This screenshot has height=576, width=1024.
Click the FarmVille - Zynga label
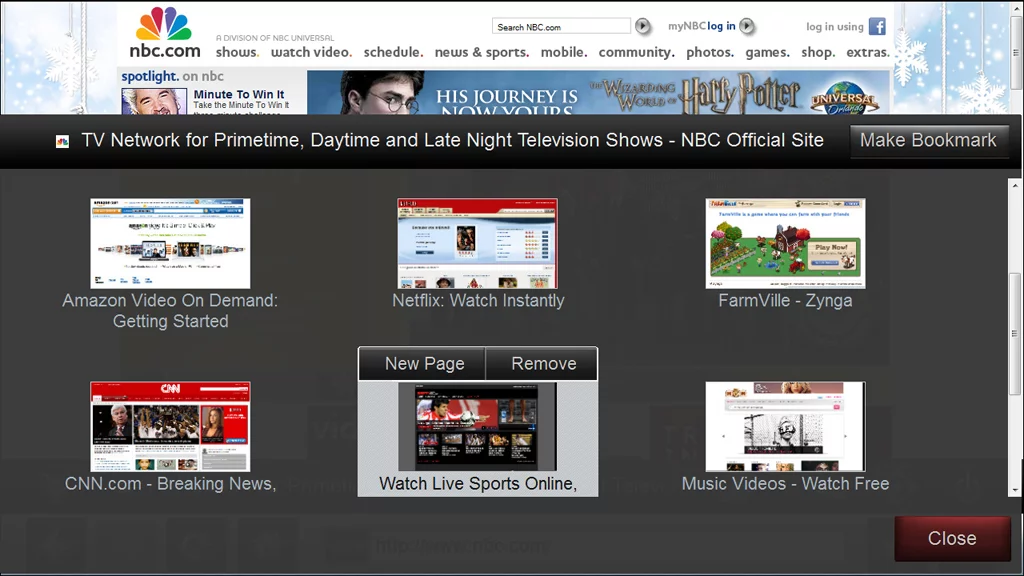[x=785, y=300]
